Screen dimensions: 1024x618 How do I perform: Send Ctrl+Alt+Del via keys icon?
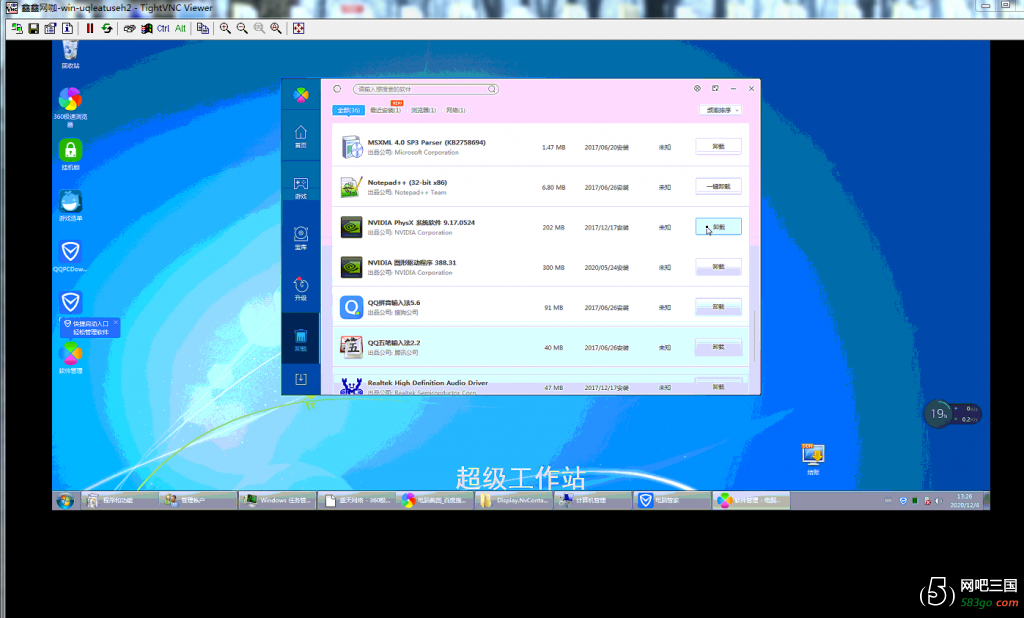(x=129, y=28)
